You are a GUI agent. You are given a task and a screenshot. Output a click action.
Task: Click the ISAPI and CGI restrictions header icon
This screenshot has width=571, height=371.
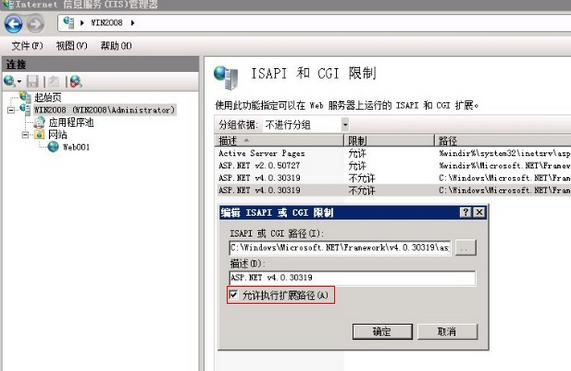226,78
